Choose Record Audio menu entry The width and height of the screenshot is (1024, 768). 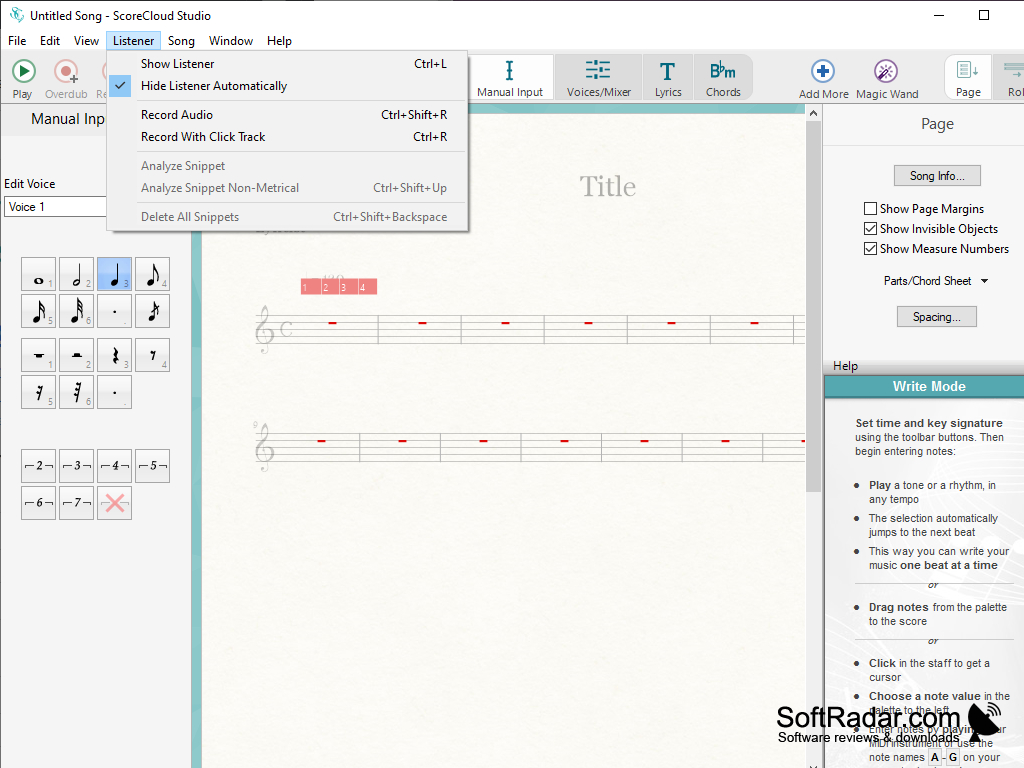[287, 114]
